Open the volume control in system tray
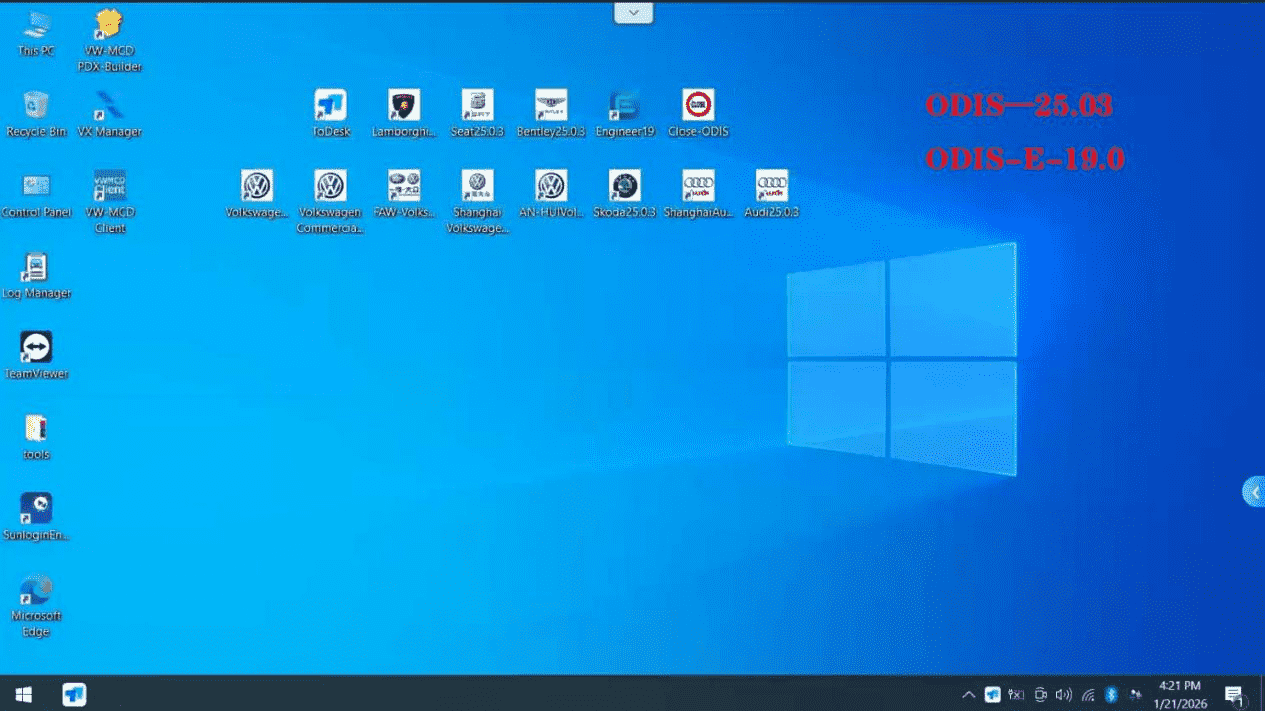Image resolution: width=1265 pixels, height=711 pixels. click(x=1063, y=695)
